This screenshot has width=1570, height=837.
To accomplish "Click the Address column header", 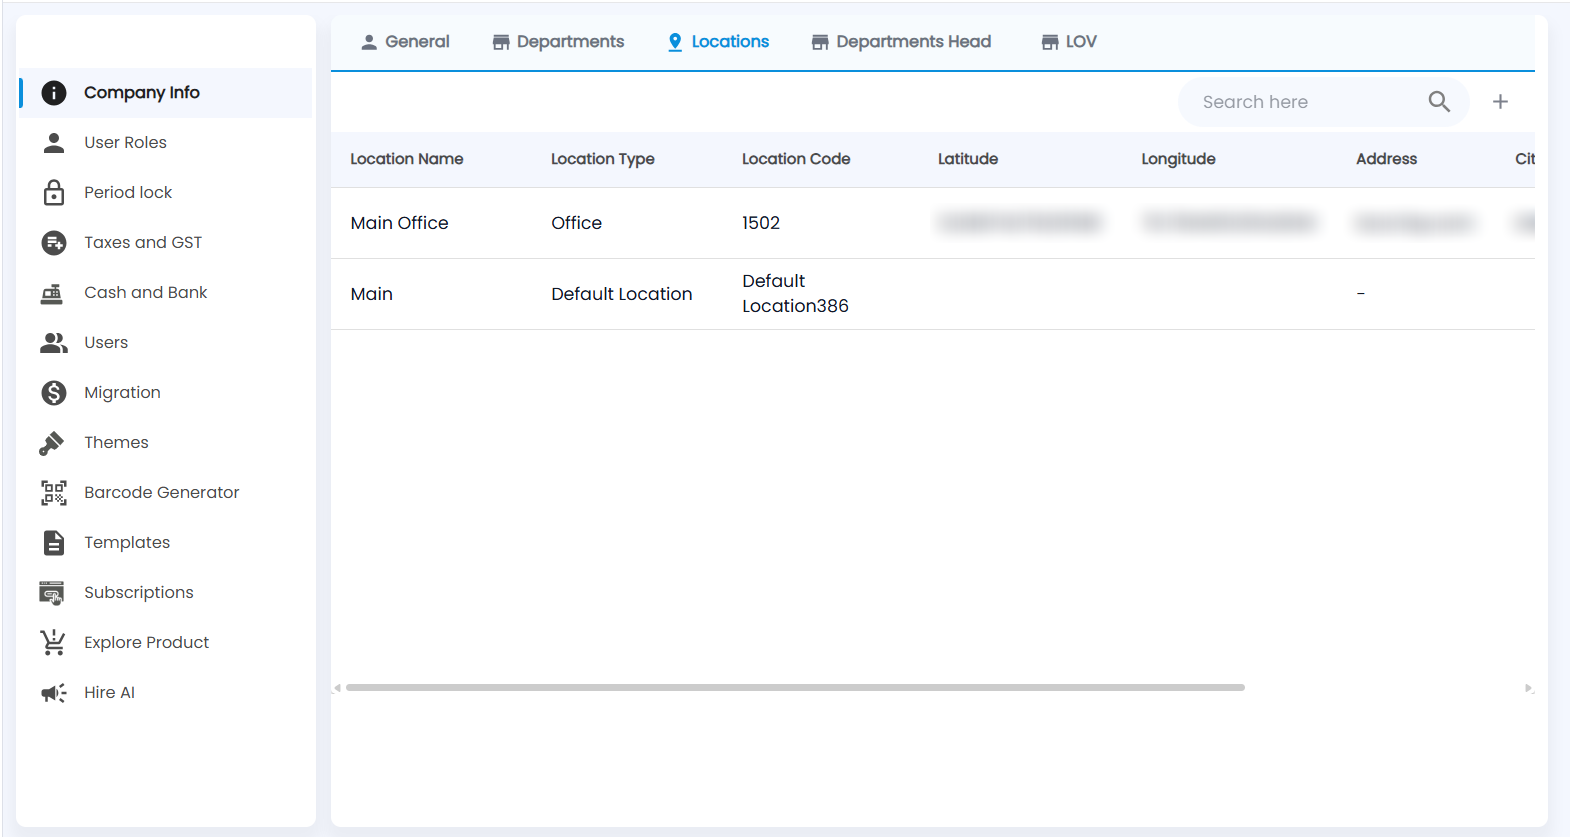I will [1387, 159].
